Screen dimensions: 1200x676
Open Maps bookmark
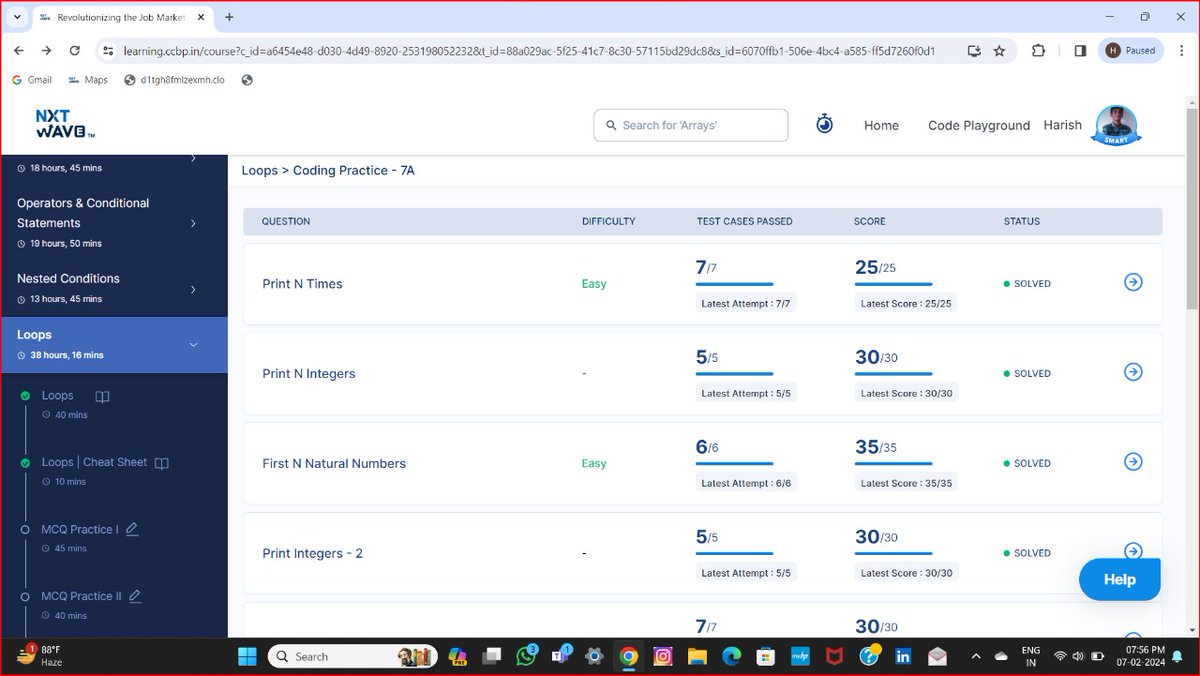pos(88,80)
